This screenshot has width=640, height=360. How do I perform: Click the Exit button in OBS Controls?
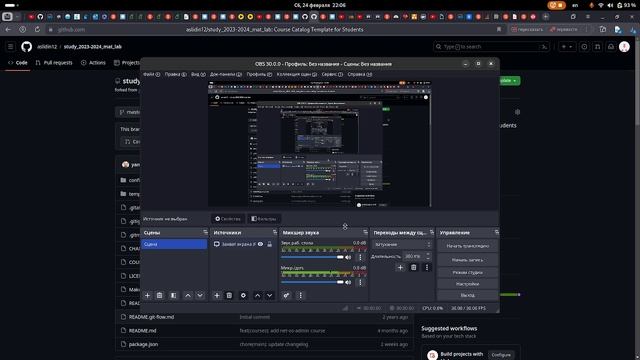[x=467, y=295]
